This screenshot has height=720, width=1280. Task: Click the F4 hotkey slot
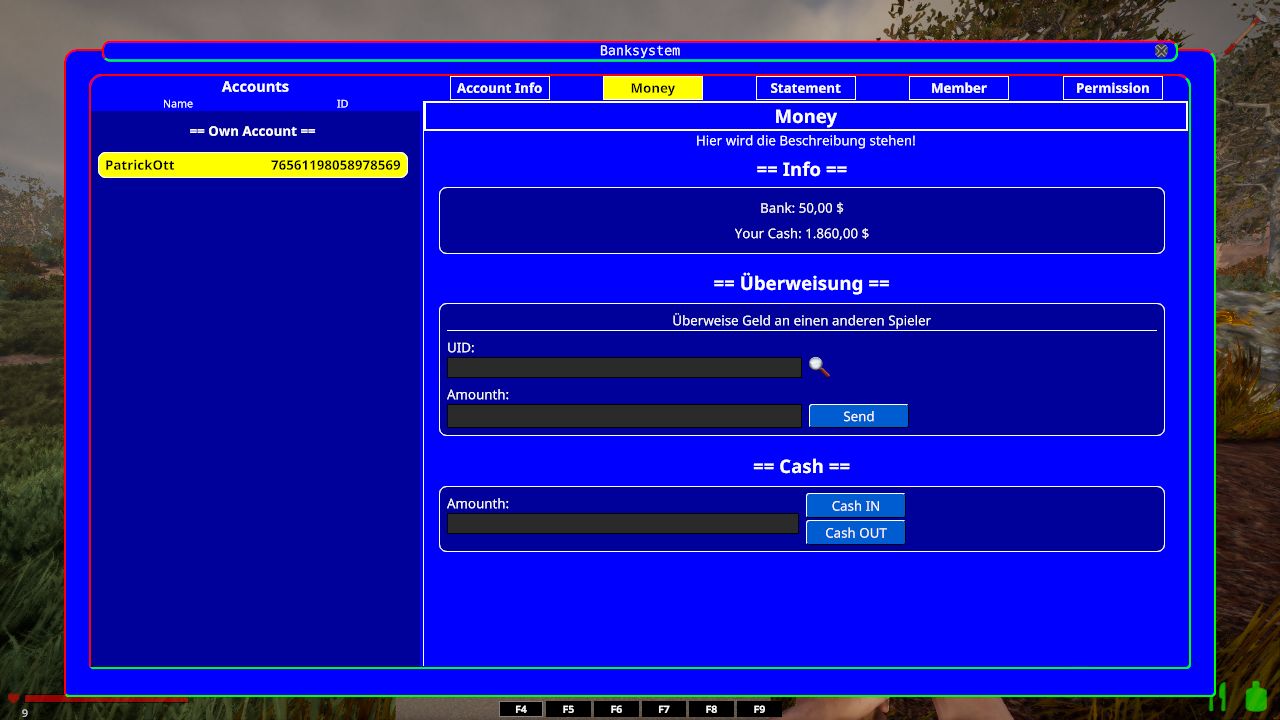point(521,709)
